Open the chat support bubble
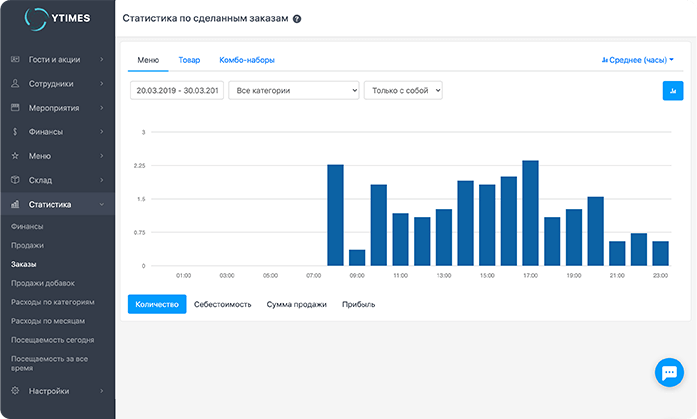The image size is (697, 419). click(x=668, y=372)
